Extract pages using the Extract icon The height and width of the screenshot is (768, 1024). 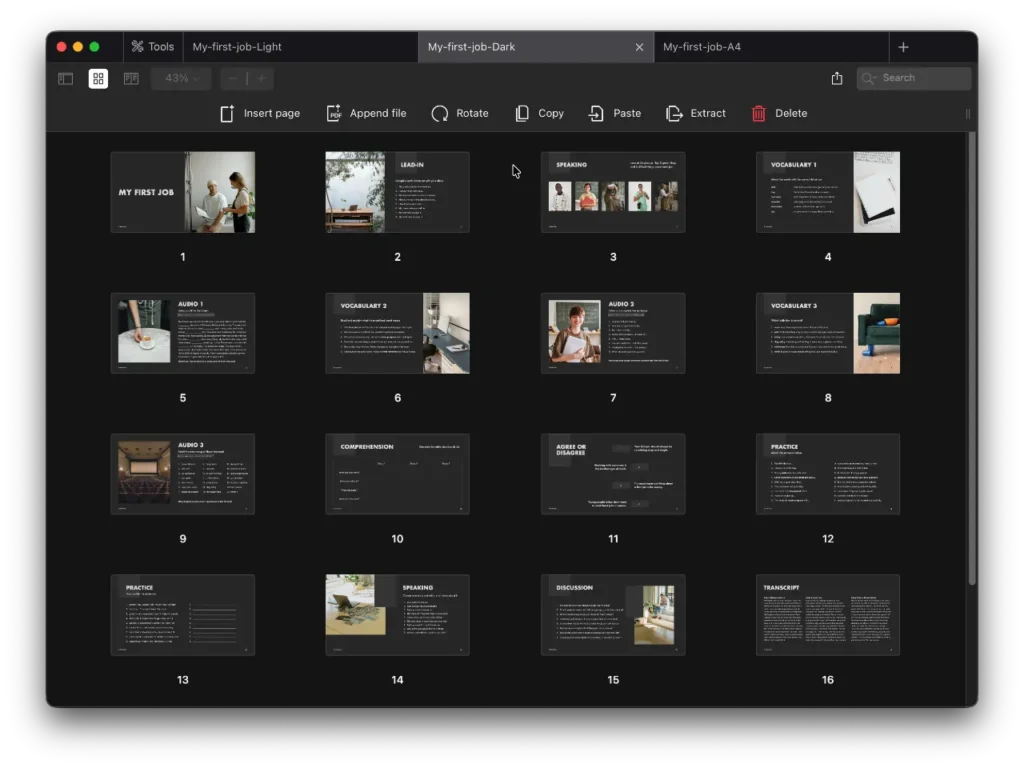(x=675, y=113)
